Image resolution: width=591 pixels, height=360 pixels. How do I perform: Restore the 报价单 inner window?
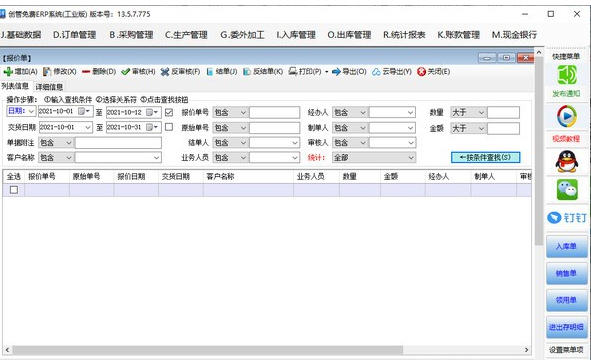click(506, 58)
